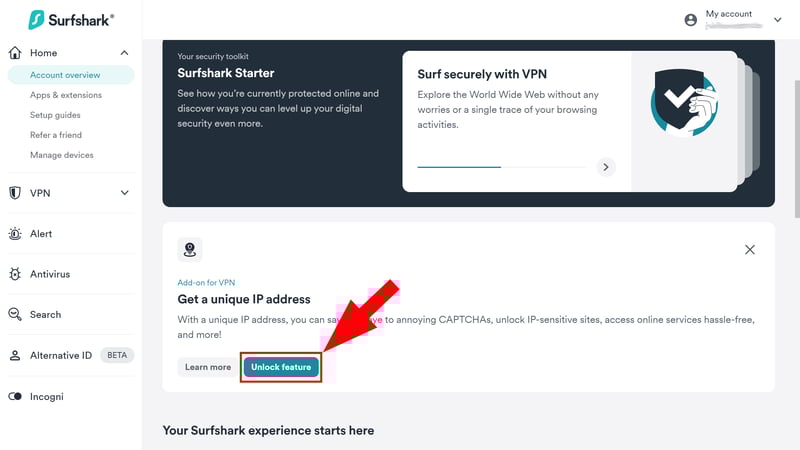Open the Alert siren icon
The width and height of the screenshot is (800, 450).
coord(15,234)
